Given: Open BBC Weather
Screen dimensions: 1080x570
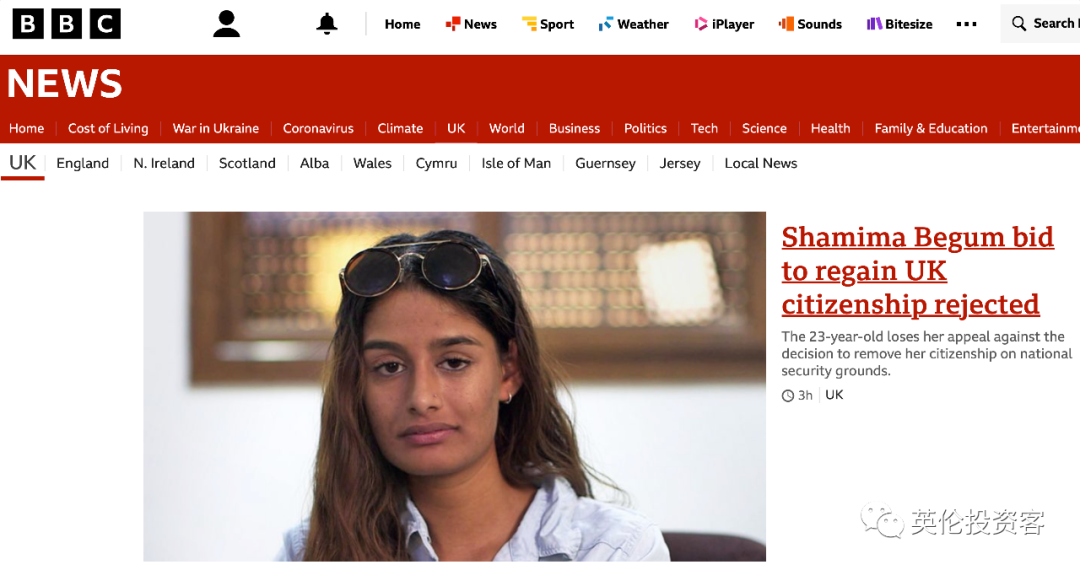Looking at the screenshot, I should pyautogui.click(x=634, y=24).
